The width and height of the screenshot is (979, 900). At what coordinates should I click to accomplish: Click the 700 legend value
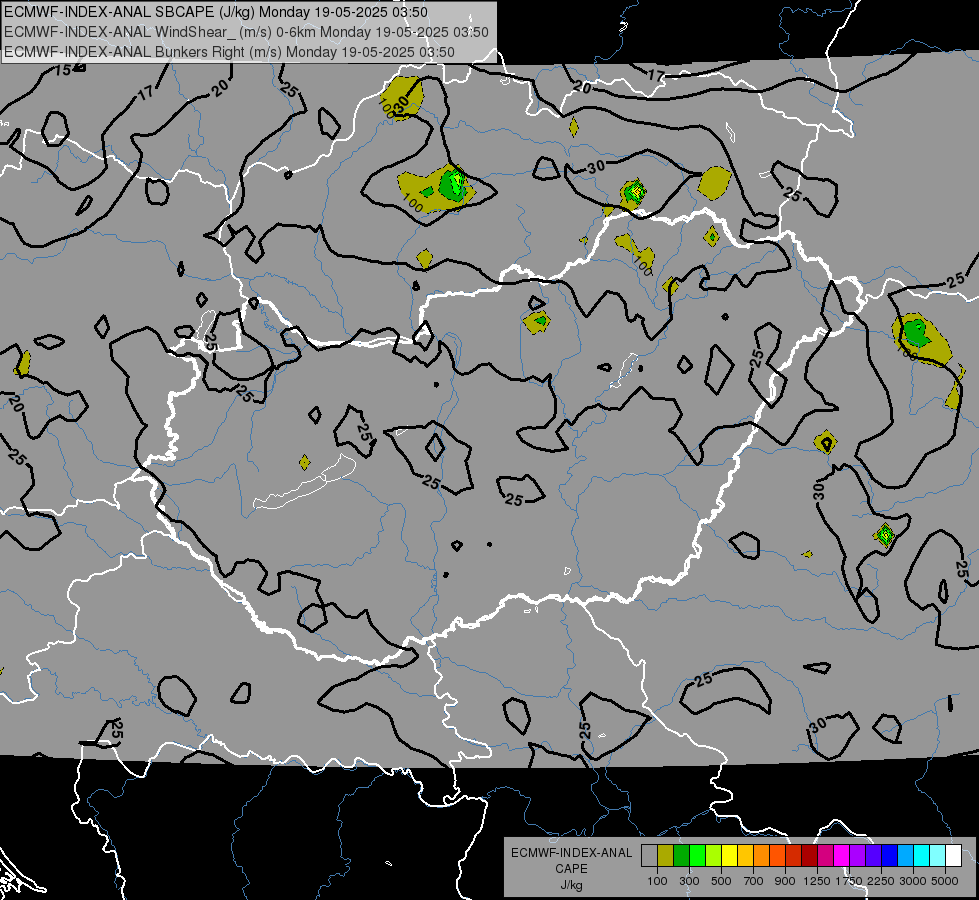(x=754, y=881)
